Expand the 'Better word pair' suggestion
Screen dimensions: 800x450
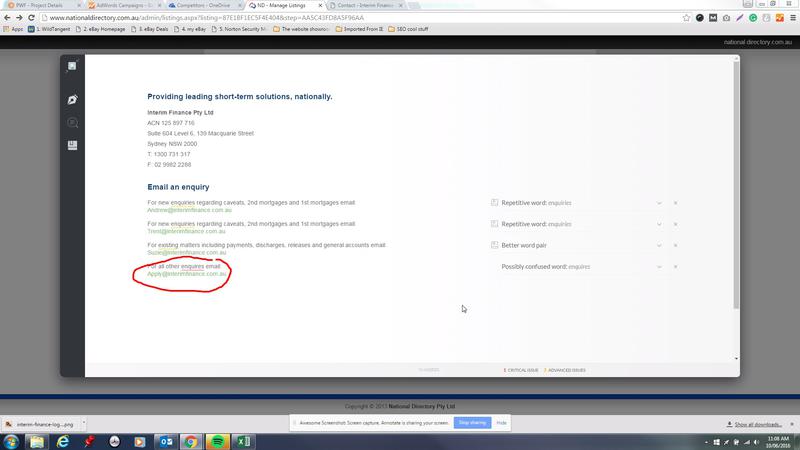(659, 245)
